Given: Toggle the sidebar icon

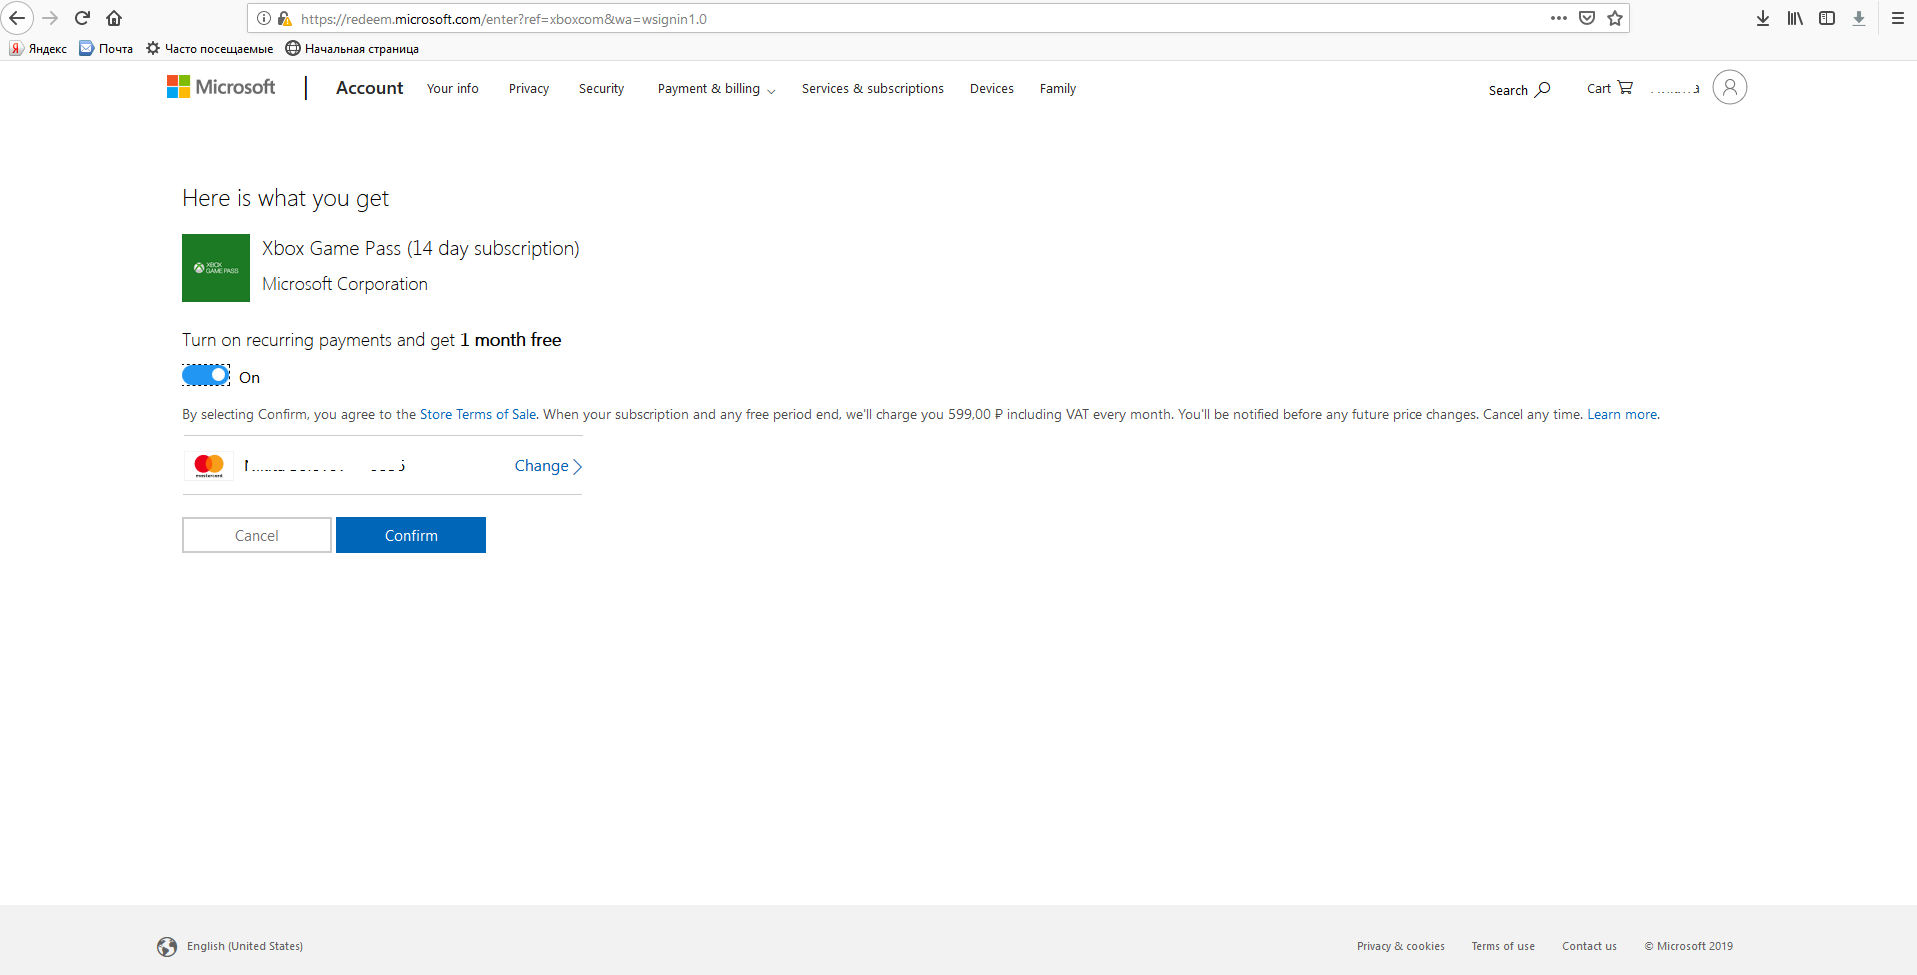Looking at the screenshot, I should point(1827,18).
